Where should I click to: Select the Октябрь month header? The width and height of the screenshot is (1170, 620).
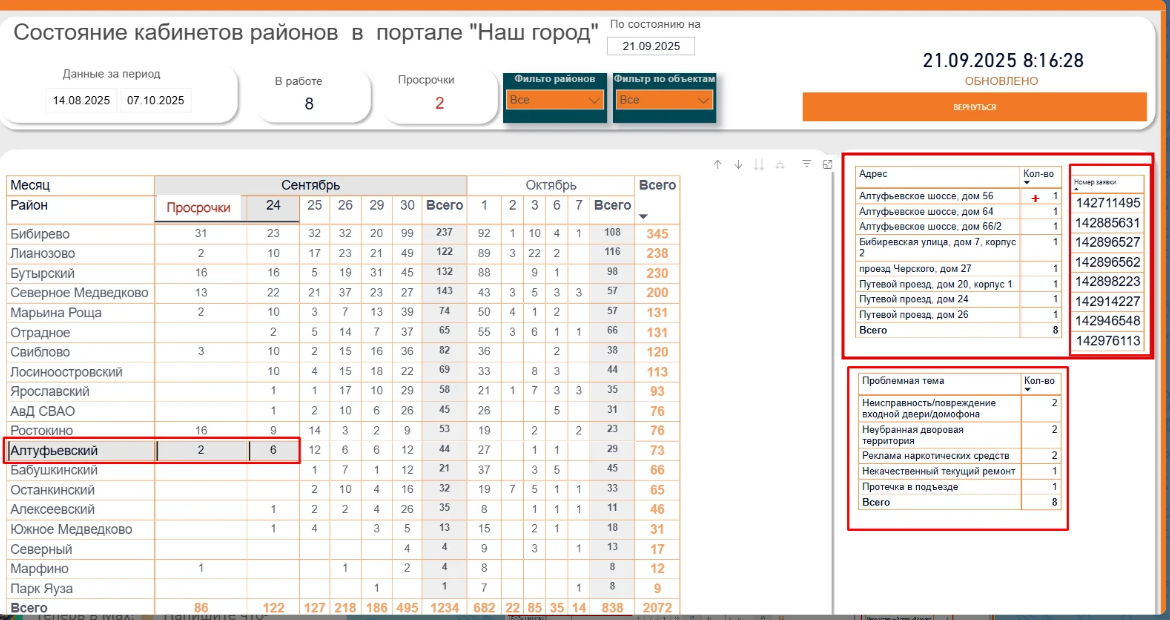551,185
